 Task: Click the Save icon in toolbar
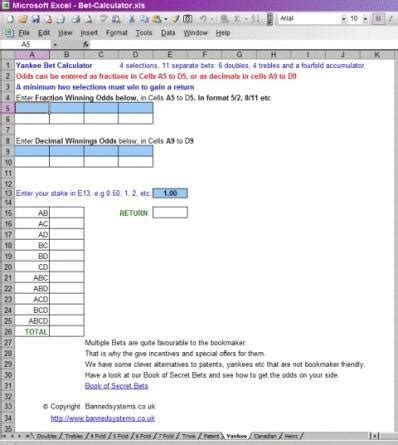pyautogui.click(x=35, y=19)
